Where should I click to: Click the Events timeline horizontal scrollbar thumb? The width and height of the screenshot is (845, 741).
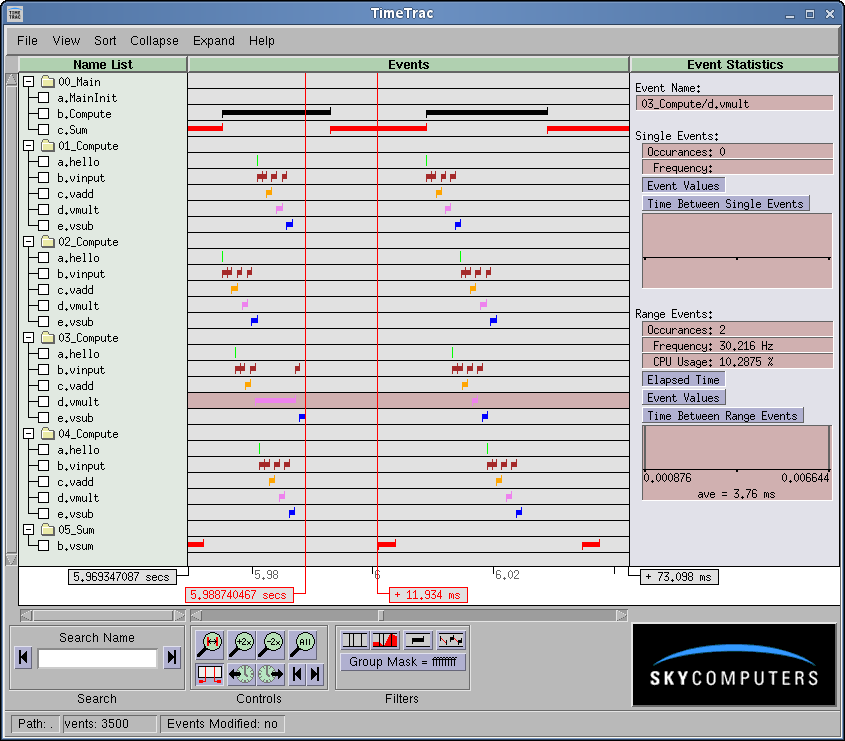click(x=381, y=615)
